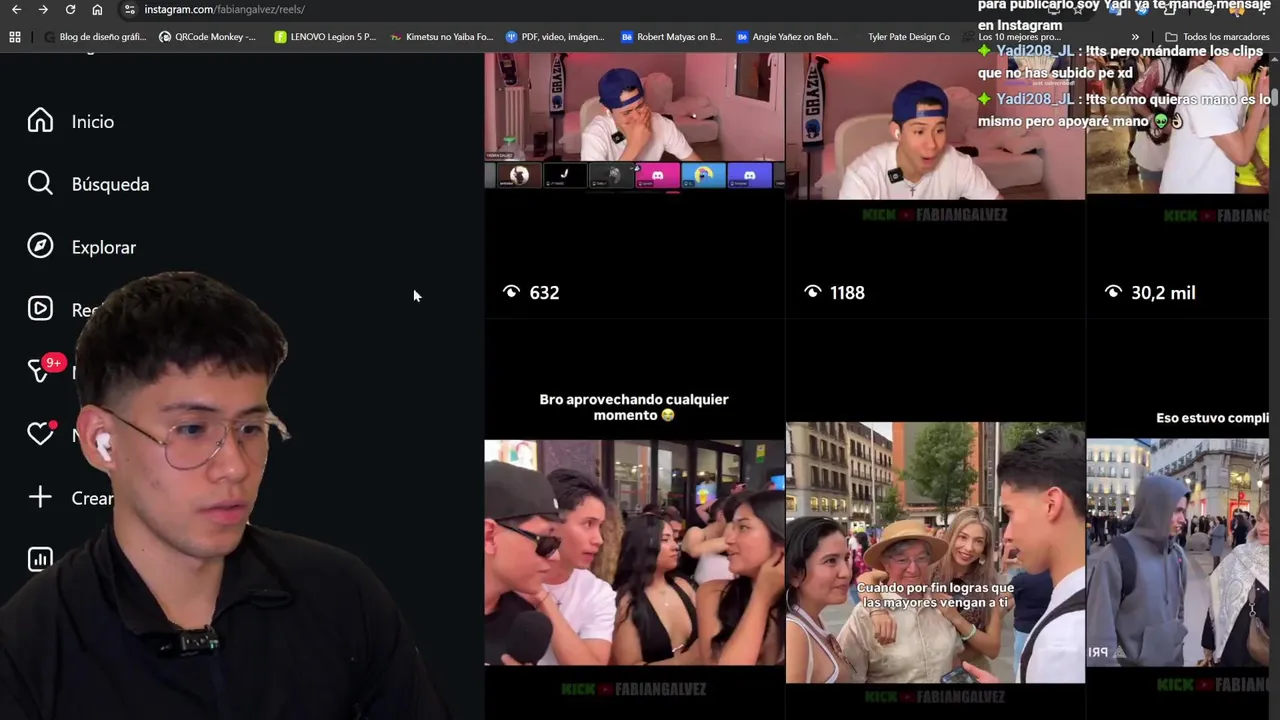Open the 'Kimetsu no Yaiba Fo...' bookmark
This screenshot has width=1280, height=720.
(x=441, y=37)
